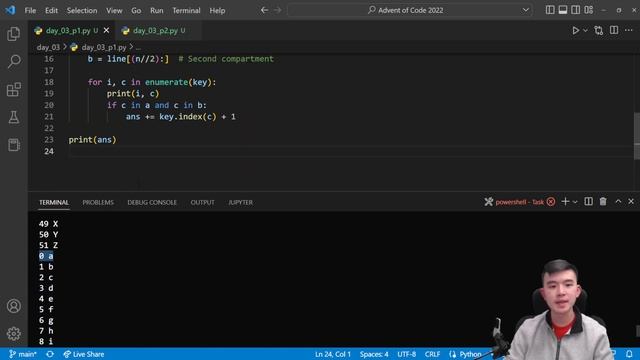The width and height of the screenshot is (640, 360).
Task: Open the Testing flask view
Action: (13, 117)
